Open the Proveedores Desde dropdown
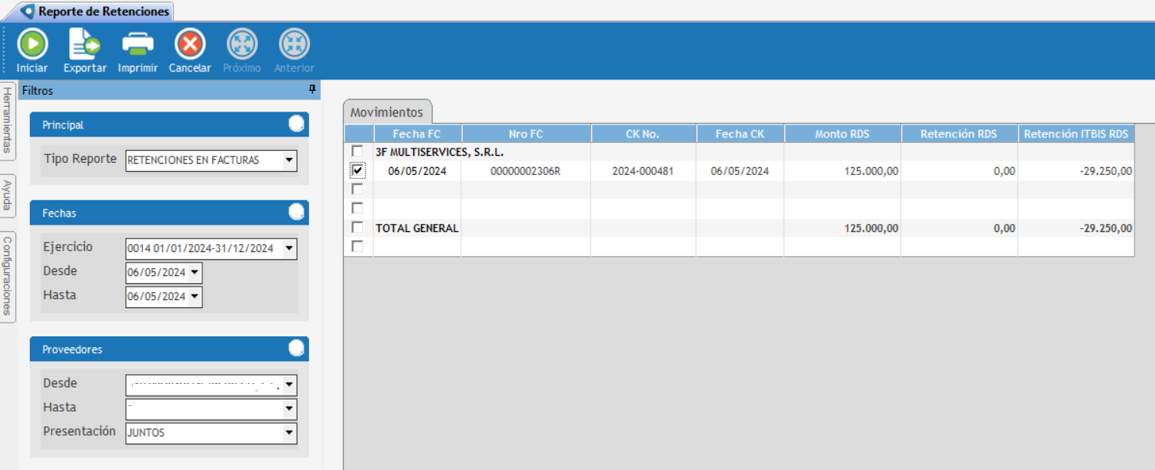 click(x=289, y=385)
